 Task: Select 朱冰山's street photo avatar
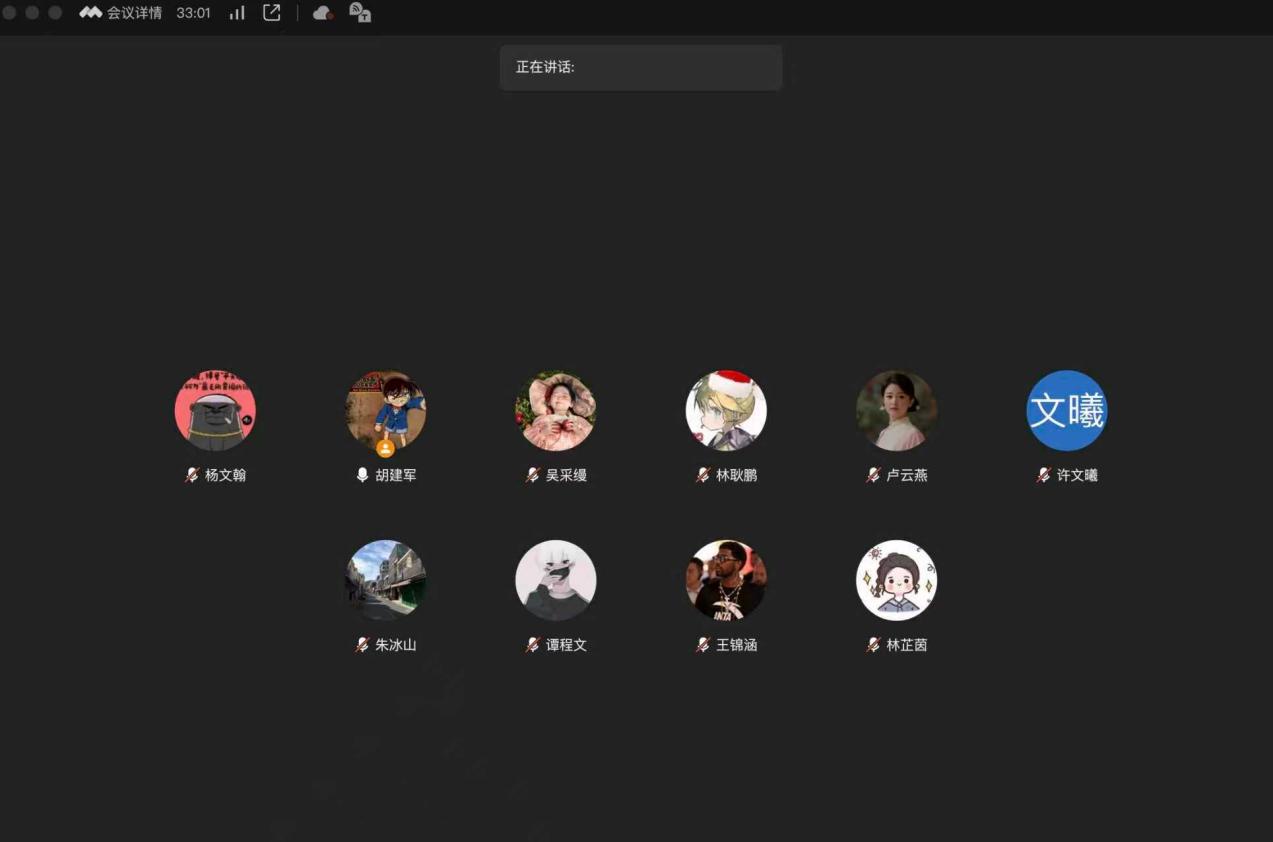(385, 580)
